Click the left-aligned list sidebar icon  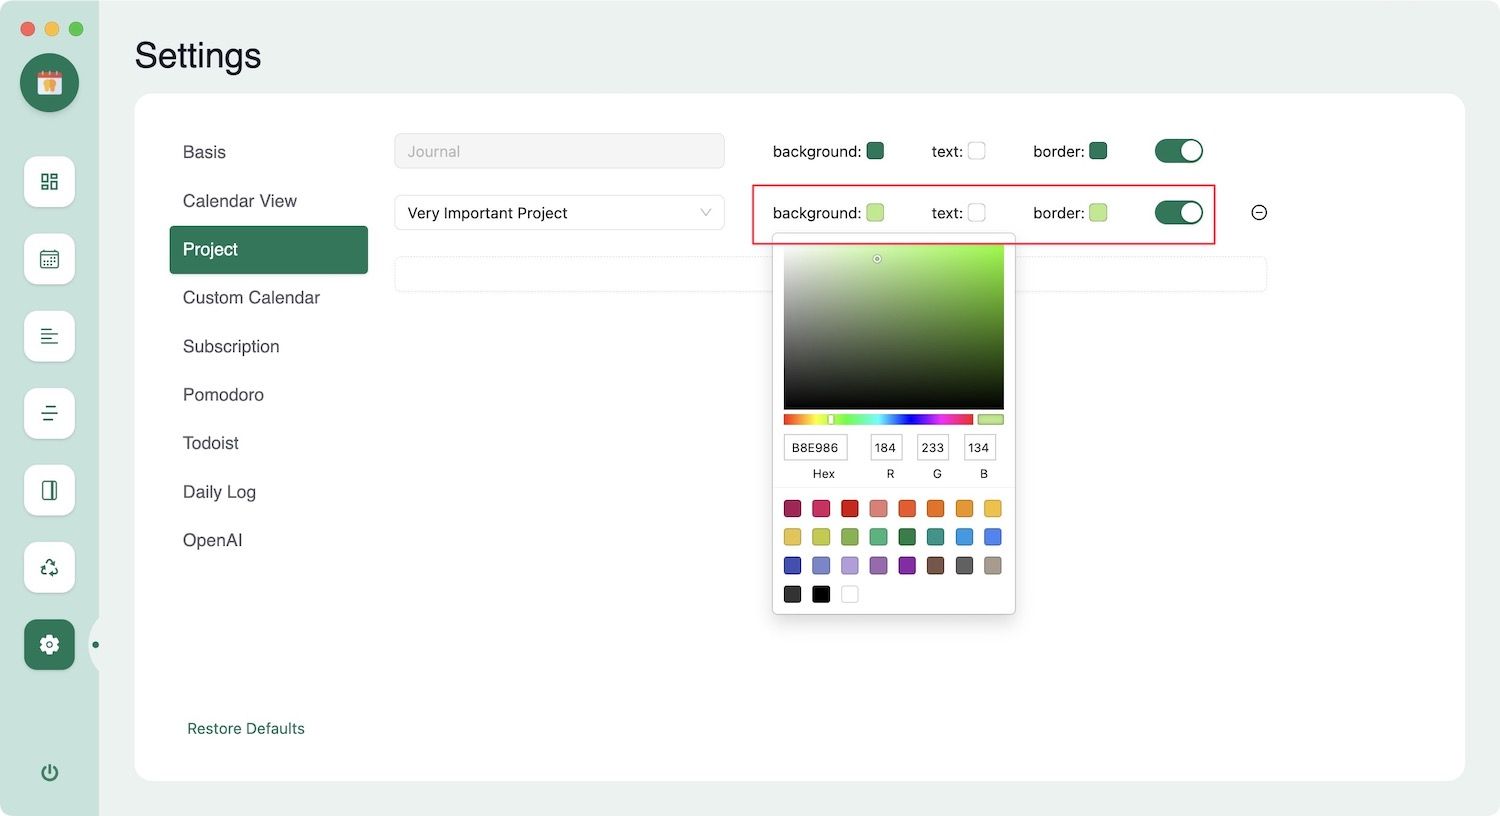(x=49, y=336)
